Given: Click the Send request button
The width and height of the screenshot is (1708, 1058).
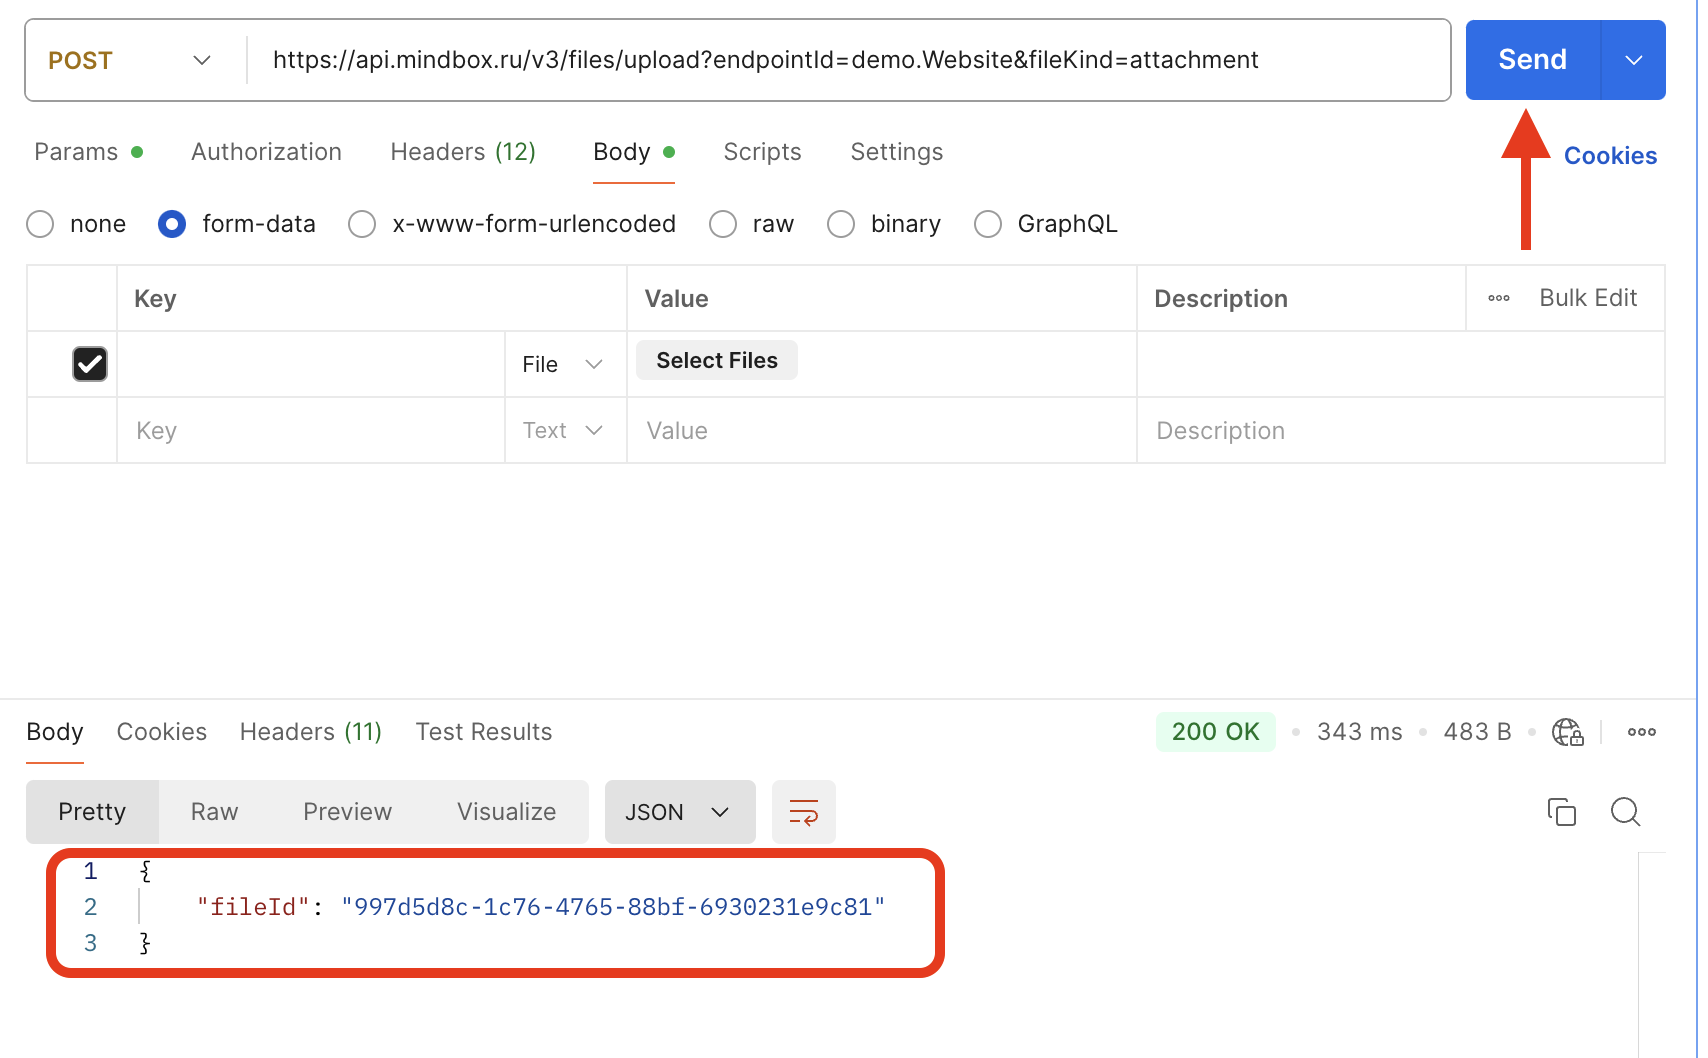Looking at the screenshot, I should pyautogui.click(x=1532, y=60).
